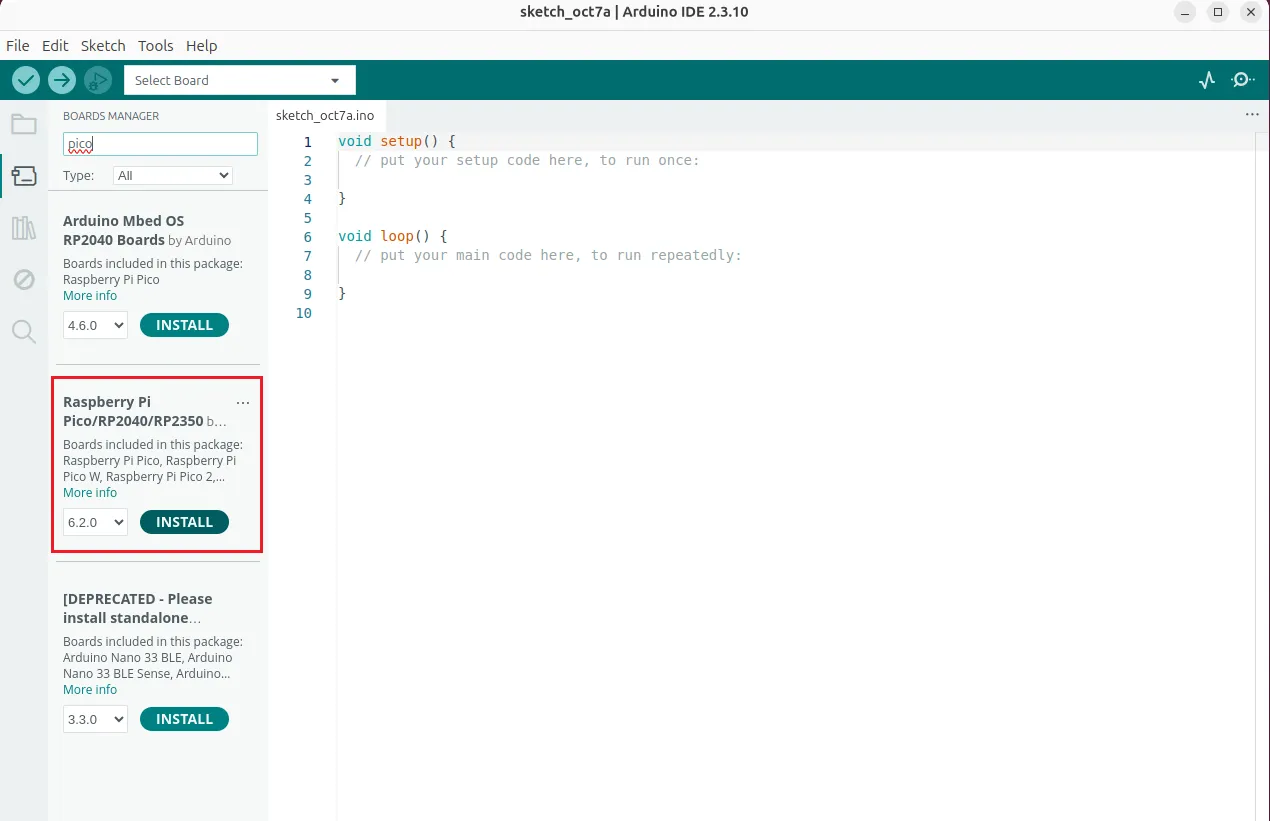The height and width of the screenshot is (821, 1270).
Task: Open the 4.6.0 version dropdown
Action: [x=95, y=325]
